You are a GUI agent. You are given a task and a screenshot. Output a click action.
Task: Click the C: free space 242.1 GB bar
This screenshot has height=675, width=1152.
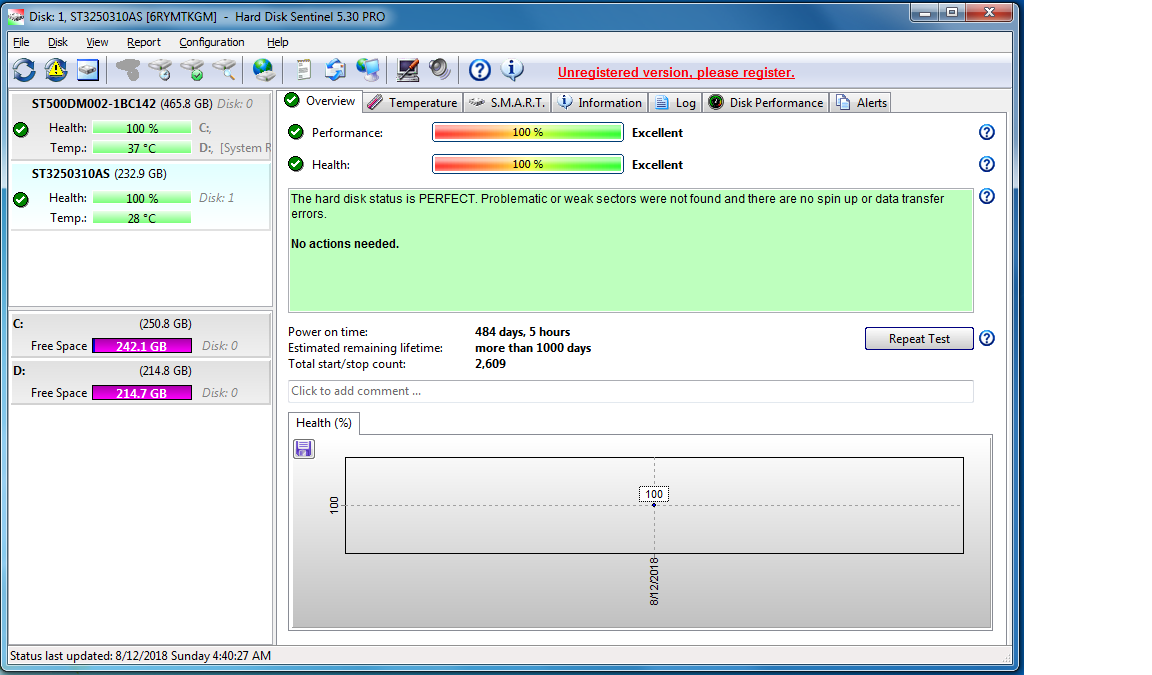pos(142,346)
